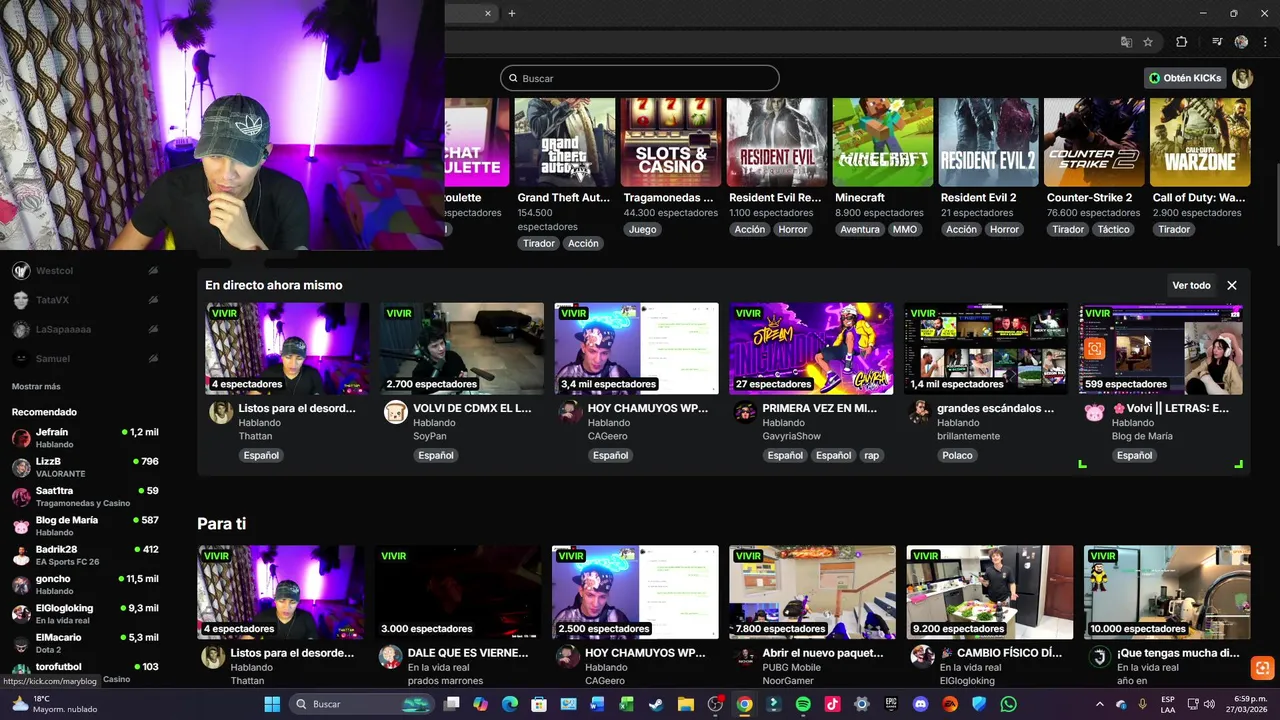Open the Settings gear in the taskbar
The height and width of the screenshot is (720, 1280).
(x=862, y=704)
